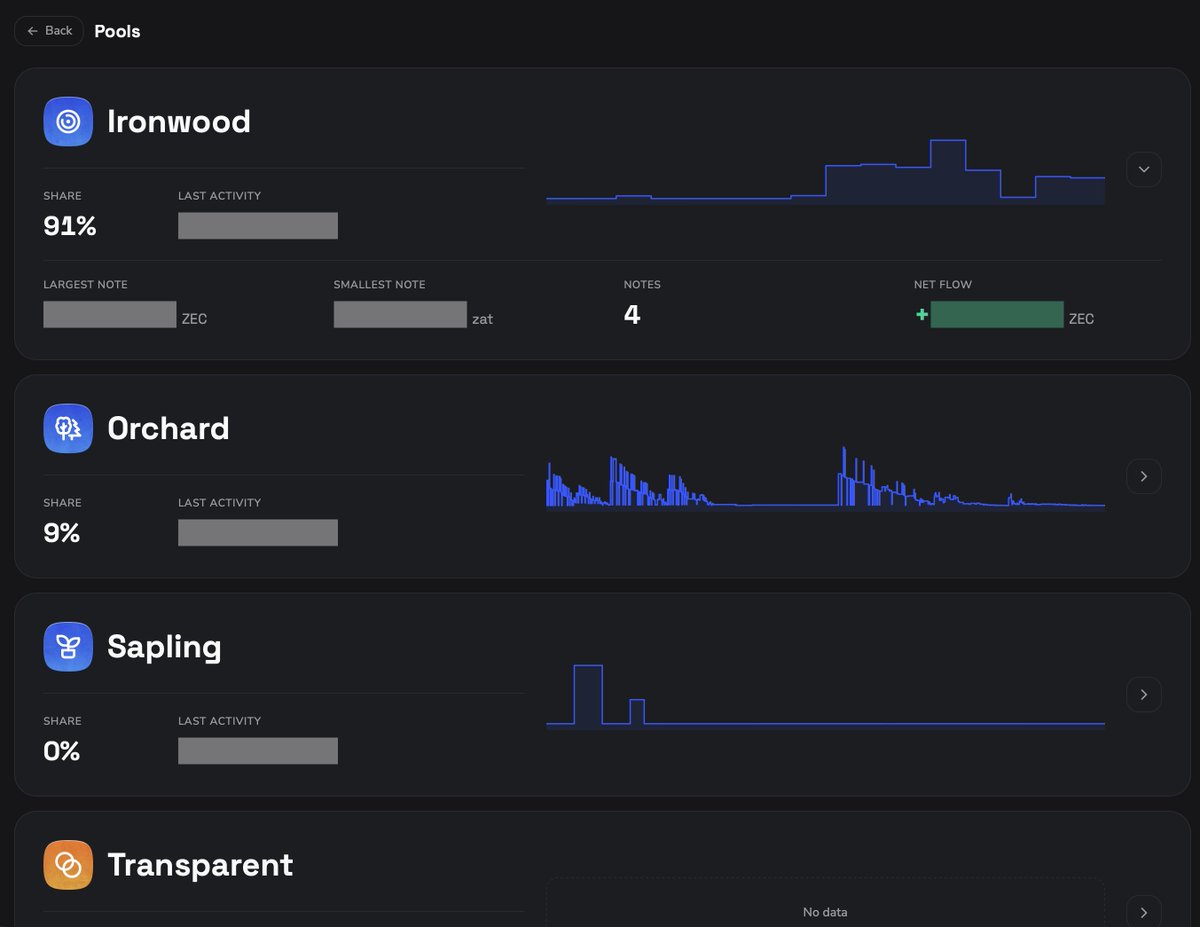Click the SMALLEST NOTE label

click(380, 285)
